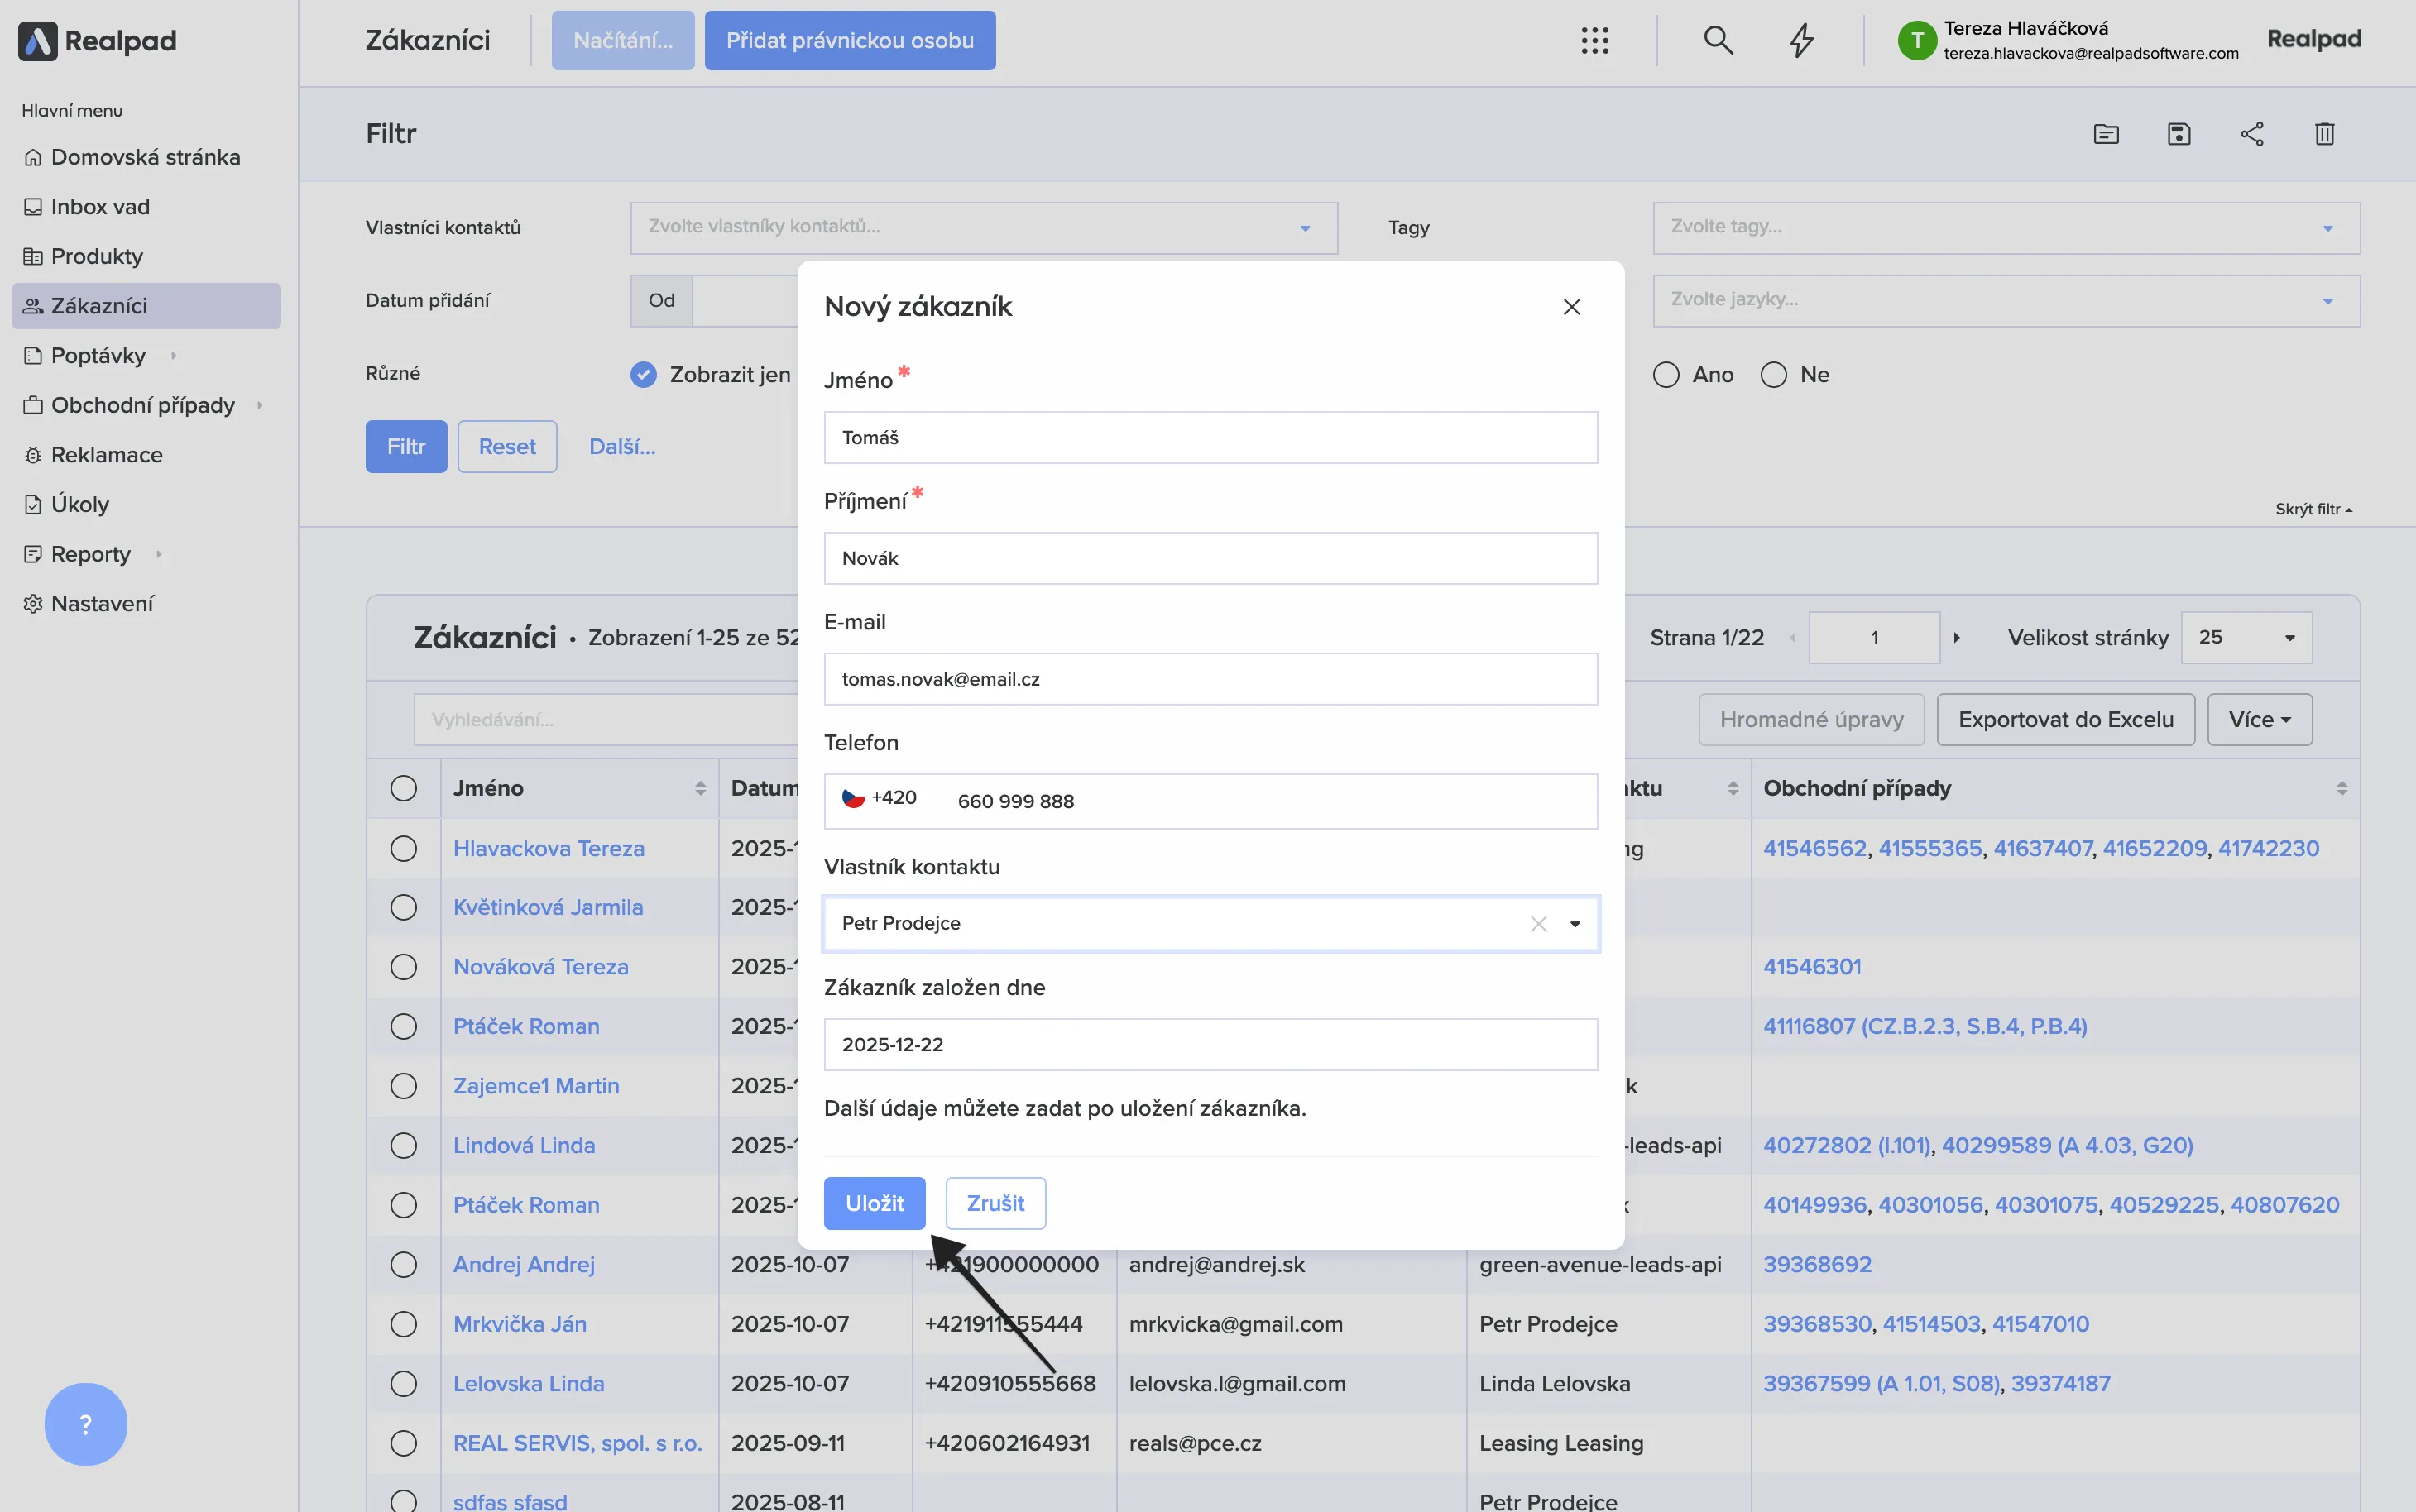Select the Ne radio button

[x=1774, y=375]
